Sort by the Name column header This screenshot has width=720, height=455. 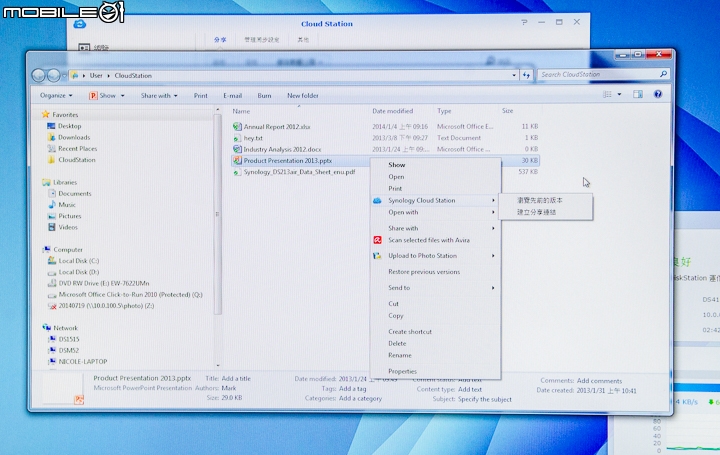pos(242,111)
